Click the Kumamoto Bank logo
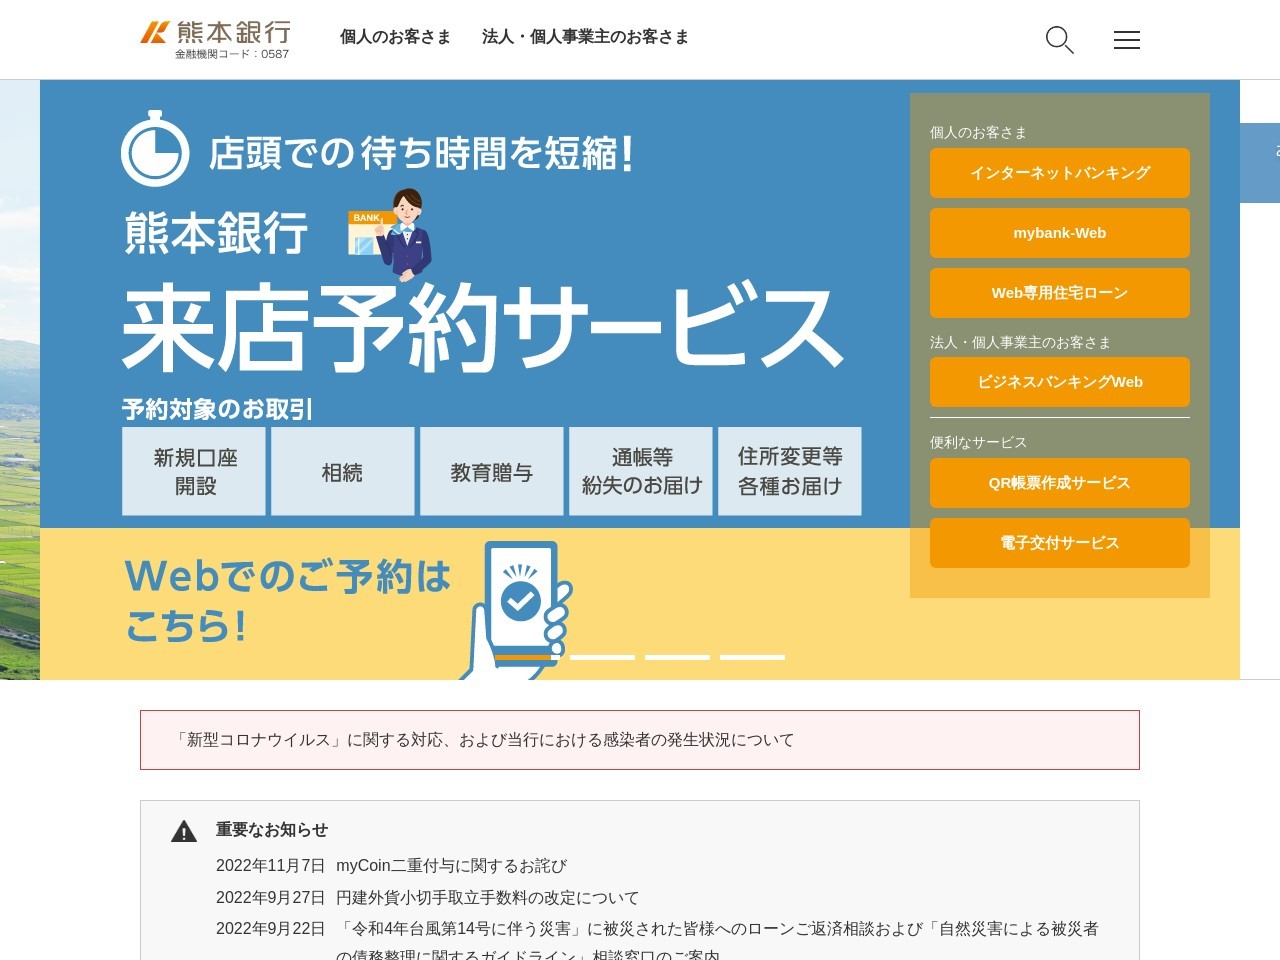This screenshot has height=960, width=1280. click(x=216, y=39)
